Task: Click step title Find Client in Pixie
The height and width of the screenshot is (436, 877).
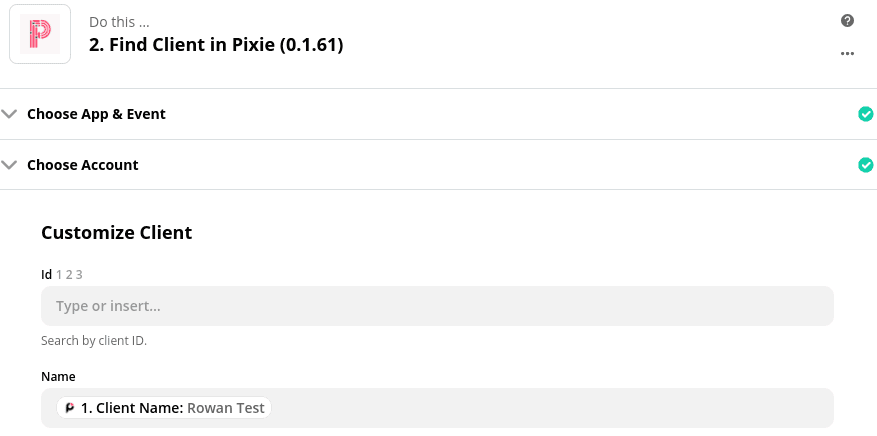Action: [216, 45]
